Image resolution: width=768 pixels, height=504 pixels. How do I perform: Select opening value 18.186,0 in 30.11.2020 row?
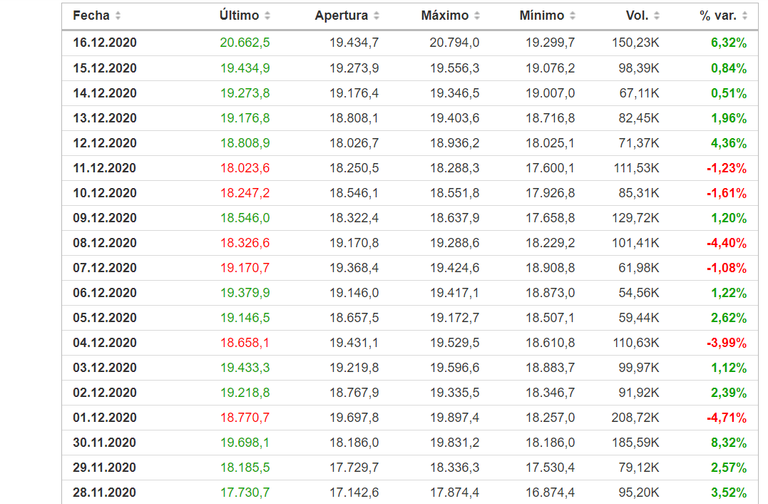[x=354, y=443]
